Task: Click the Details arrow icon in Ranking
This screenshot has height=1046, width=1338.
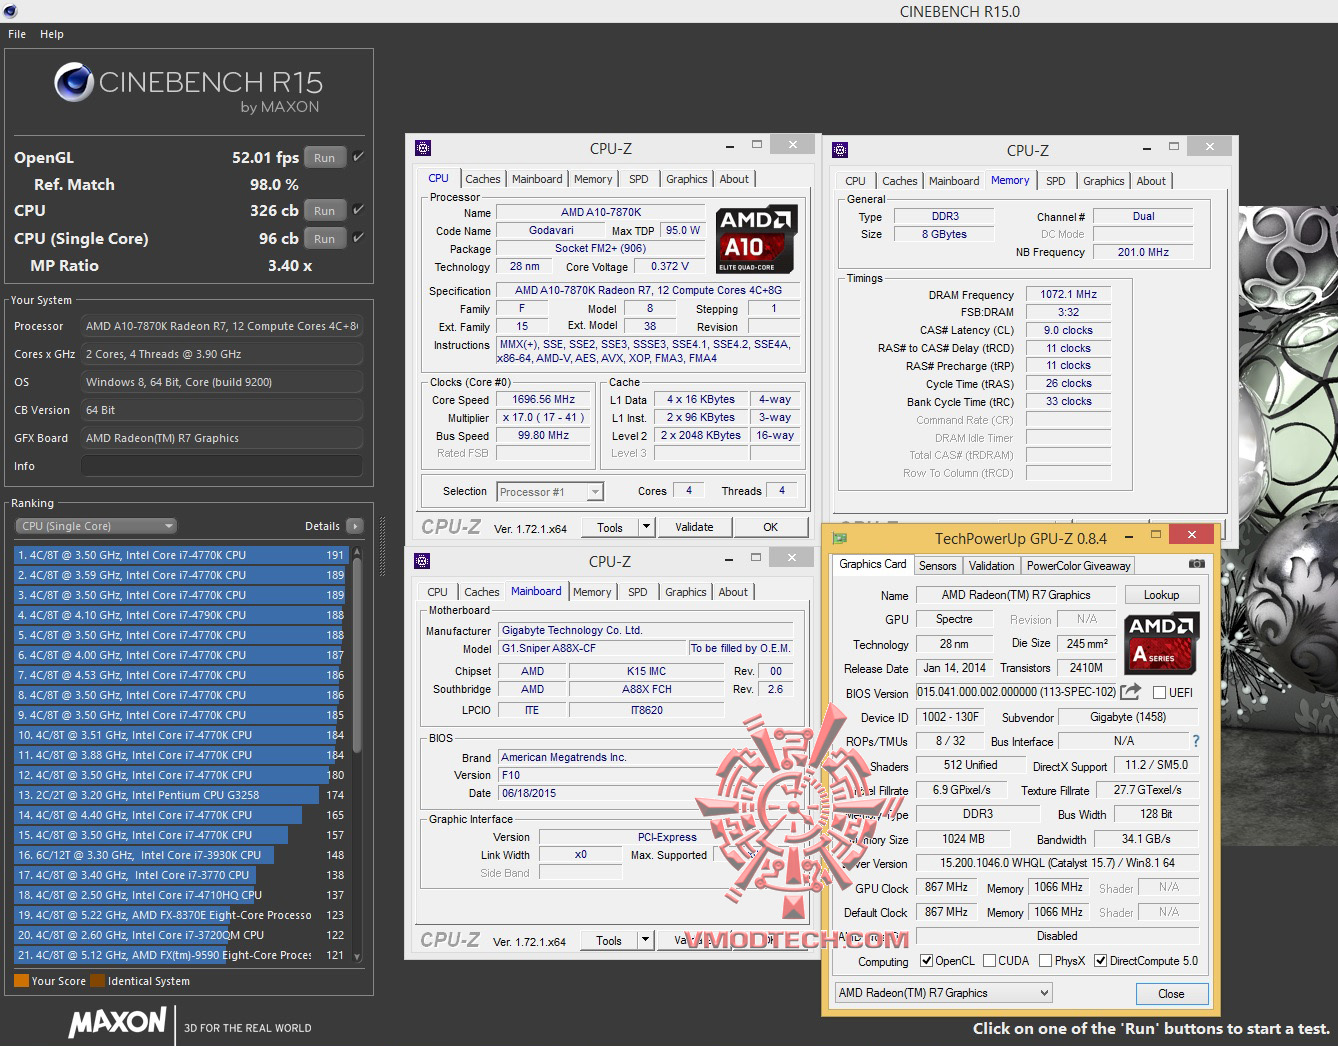Action: (355, 526)
